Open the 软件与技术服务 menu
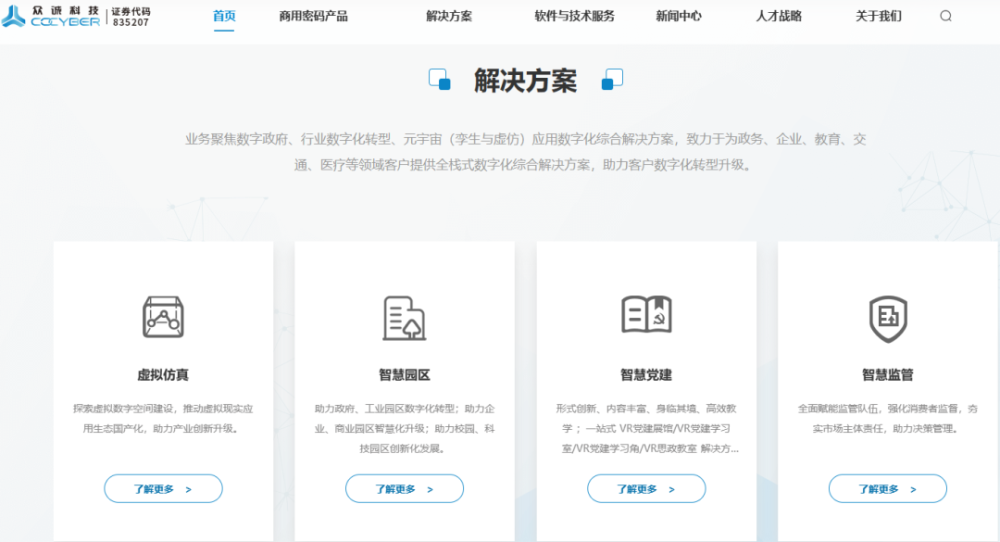 pyautogui.click(x=575, y=16)
